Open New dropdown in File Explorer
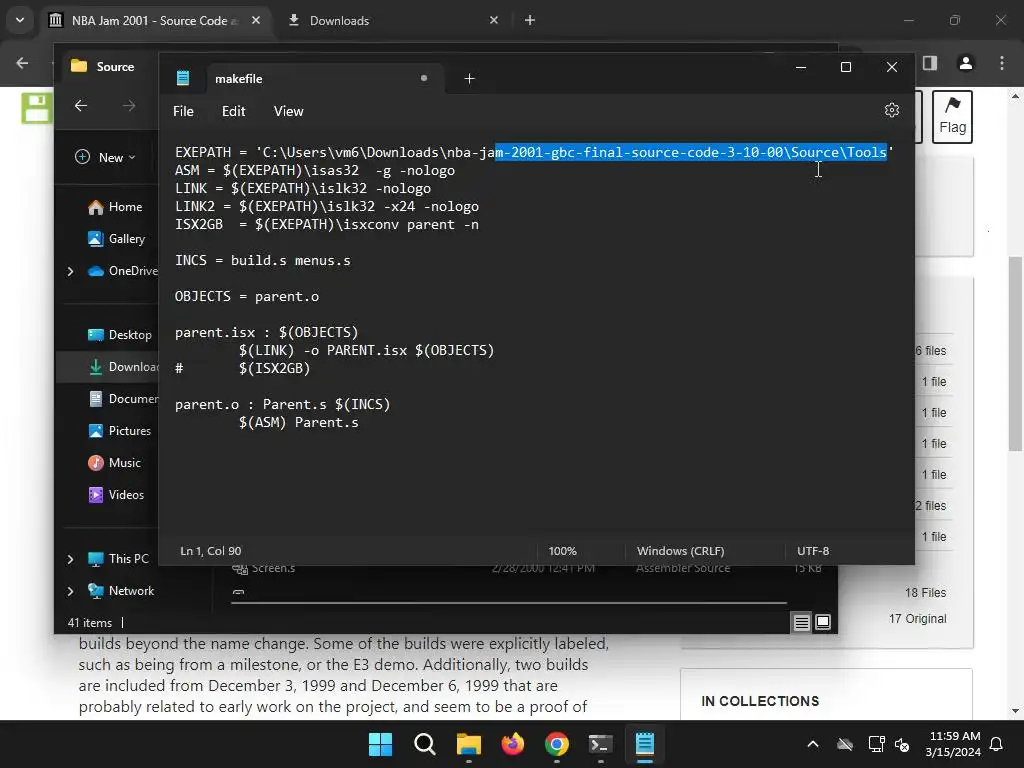The width and height of the screenshot is (1024, 768). point(106,157)
